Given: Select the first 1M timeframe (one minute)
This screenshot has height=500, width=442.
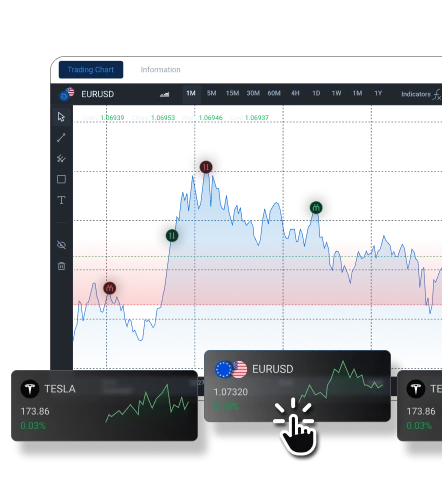Looking at the screenshot, I should coord(191,93).
